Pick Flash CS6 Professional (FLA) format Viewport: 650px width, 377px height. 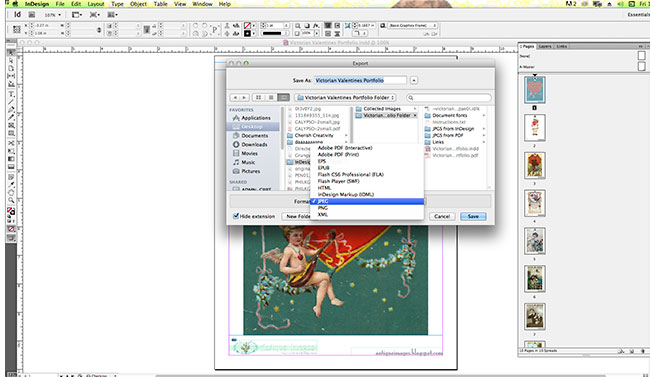point(367,174)
